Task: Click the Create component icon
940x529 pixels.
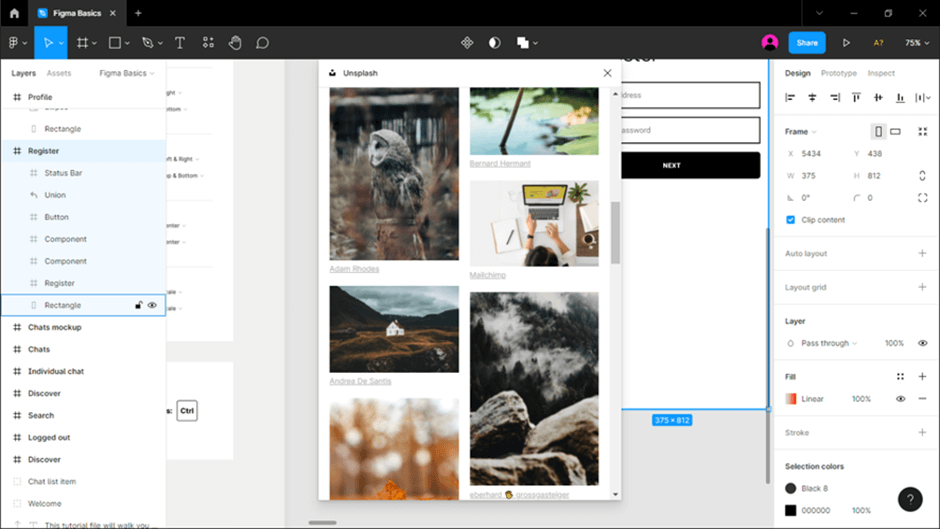Action: [467, 43]
